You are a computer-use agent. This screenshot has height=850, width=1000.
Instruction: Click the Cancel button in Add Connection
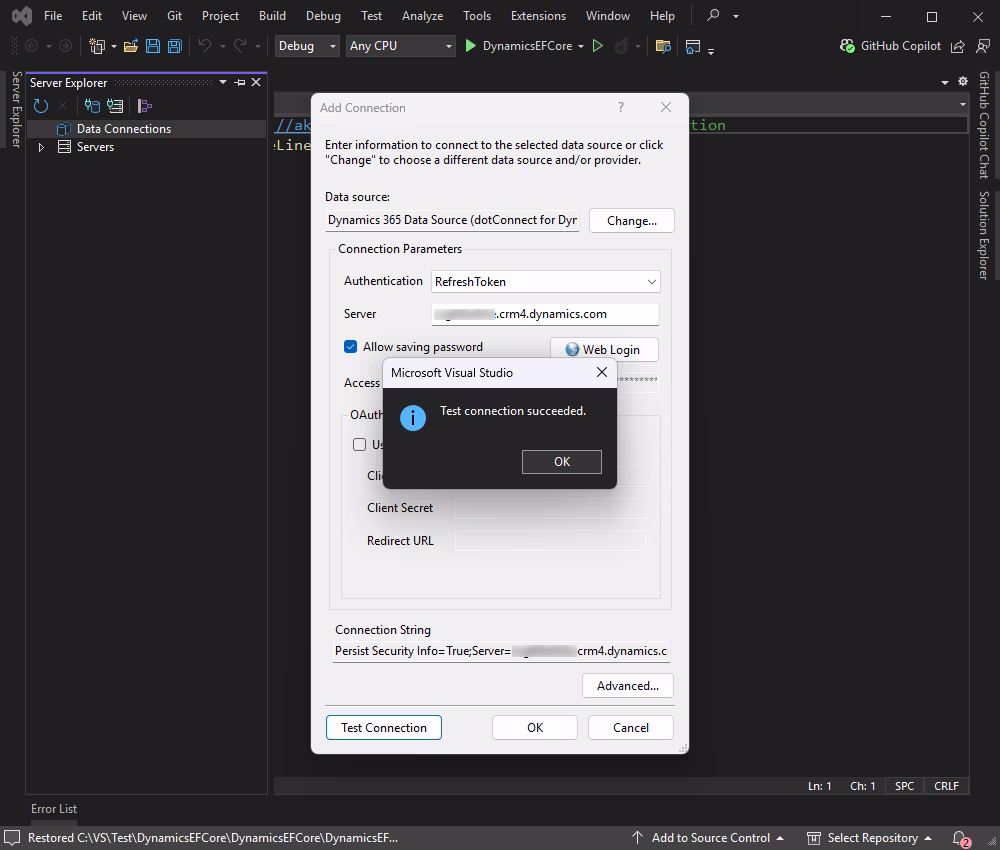[x=630, y=728]
